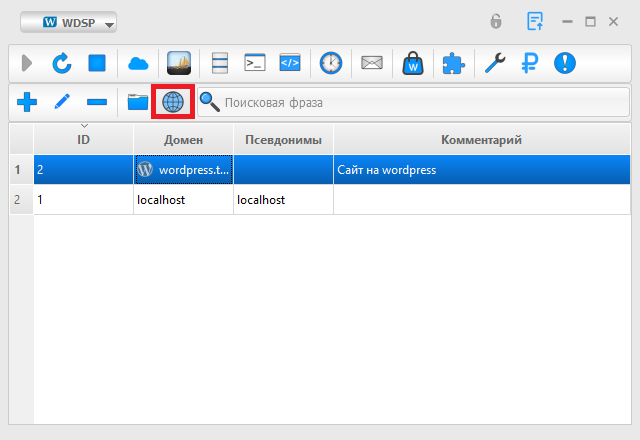Select the wordpress.t... domain cell
The width and height of the screenshot is (640, 440).
pyautogui.click(x=183, y=169)
